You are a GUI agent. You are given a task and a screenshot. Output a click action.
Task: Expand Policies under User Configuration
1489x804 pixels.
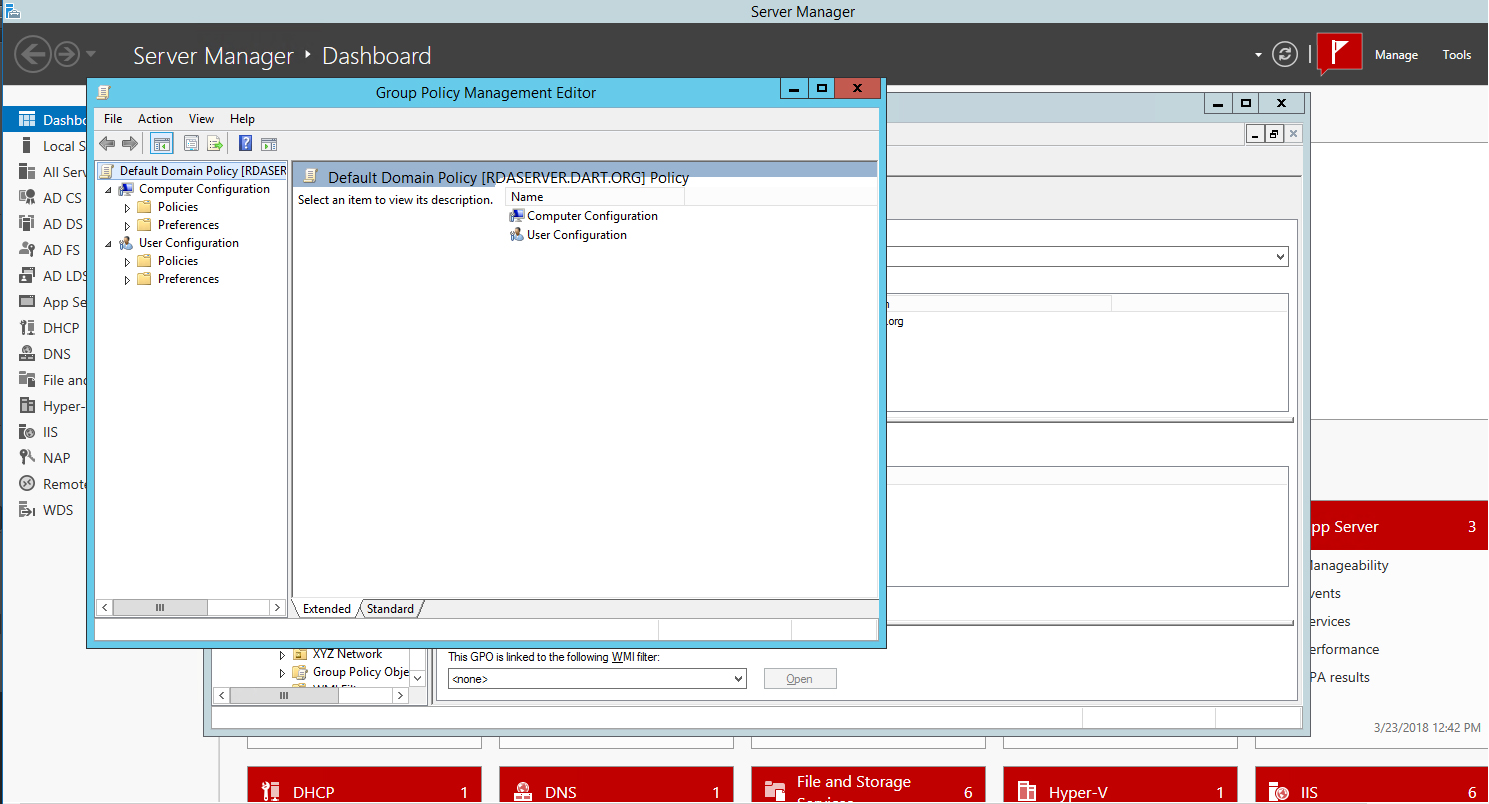coord(127,262)
